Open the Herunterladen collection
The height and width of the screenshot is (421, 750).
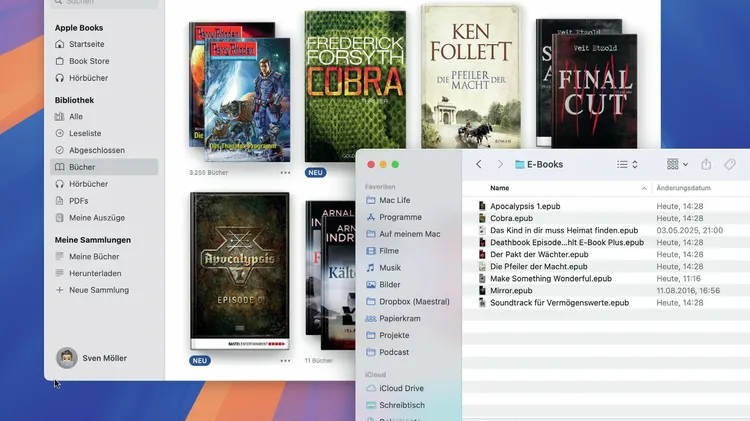tap(95, 274)
